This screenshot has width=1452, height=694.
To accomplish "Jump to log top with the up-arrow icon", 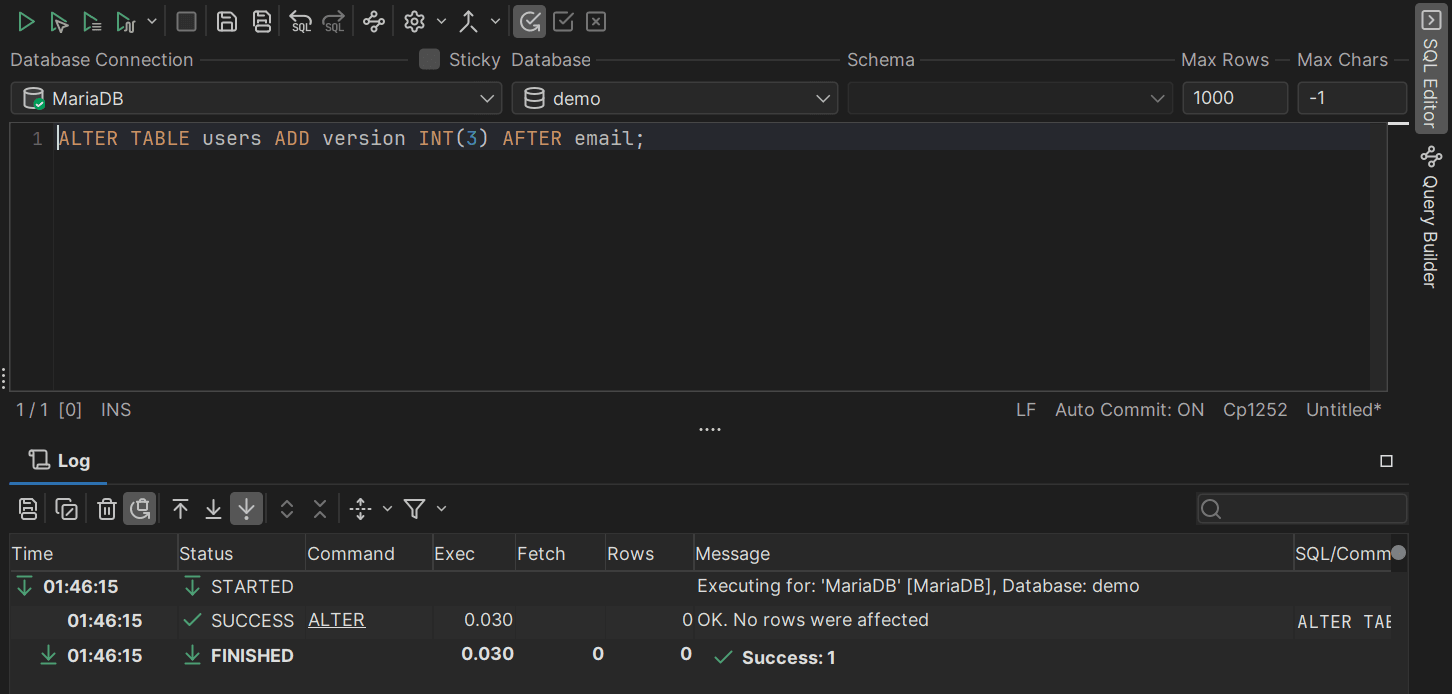I will click(180, 509).
